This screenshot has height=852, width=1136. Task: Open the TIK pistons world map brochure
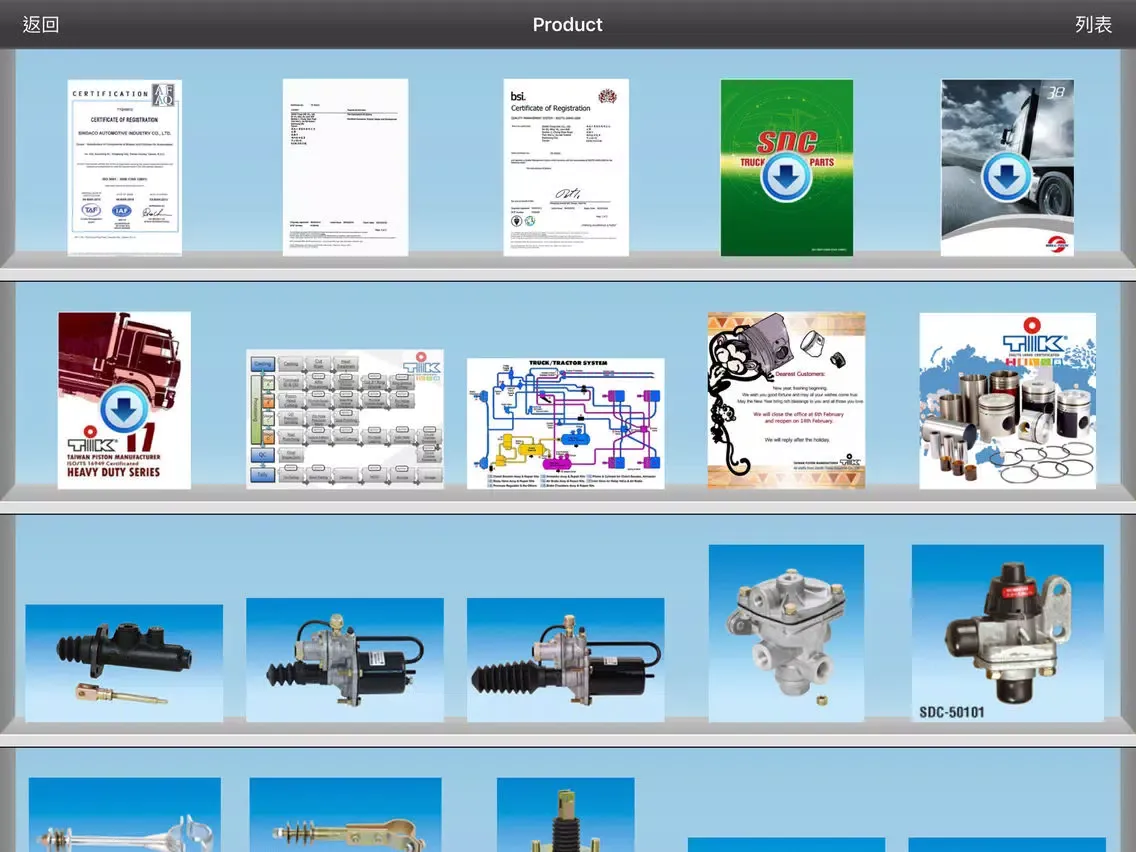[x=1008, y=401]
